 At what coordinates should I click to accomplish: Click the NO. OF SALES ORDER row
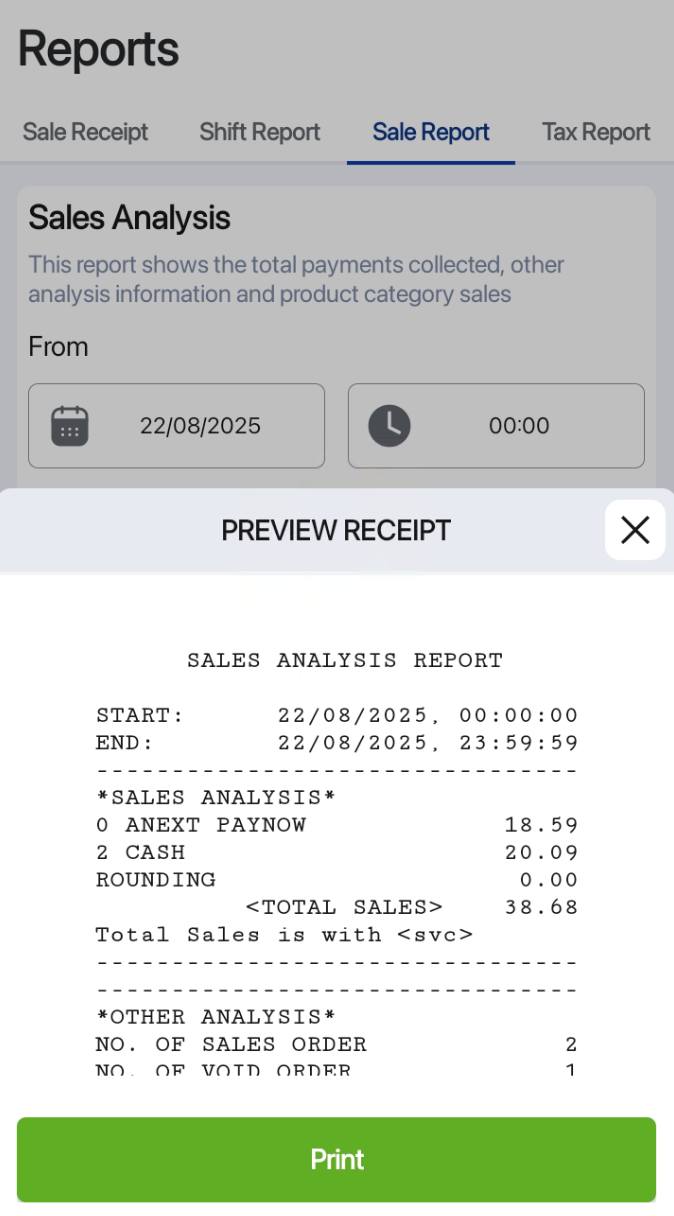pyautogui.click(x=336, y=1045)
